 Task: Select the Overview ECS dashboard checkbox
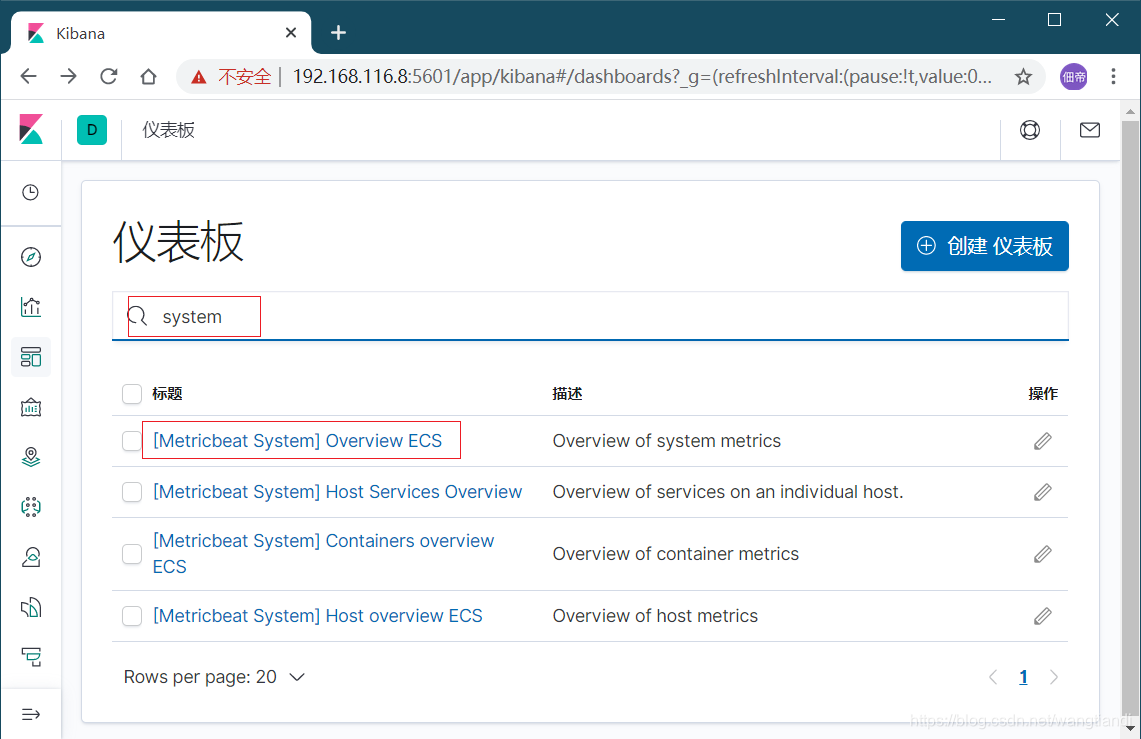click(x=131, y=440)
